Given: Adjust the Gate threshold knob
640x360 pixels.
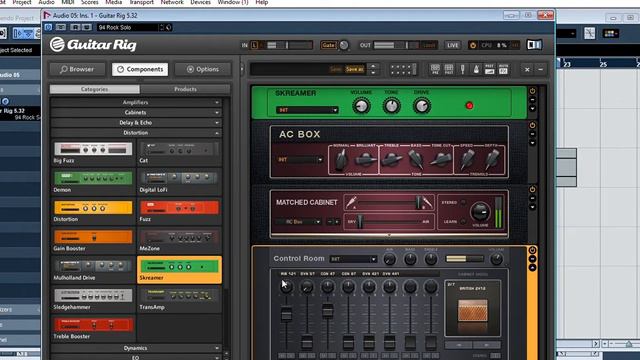Looking at the screenshot, I should tap(344, 45).
